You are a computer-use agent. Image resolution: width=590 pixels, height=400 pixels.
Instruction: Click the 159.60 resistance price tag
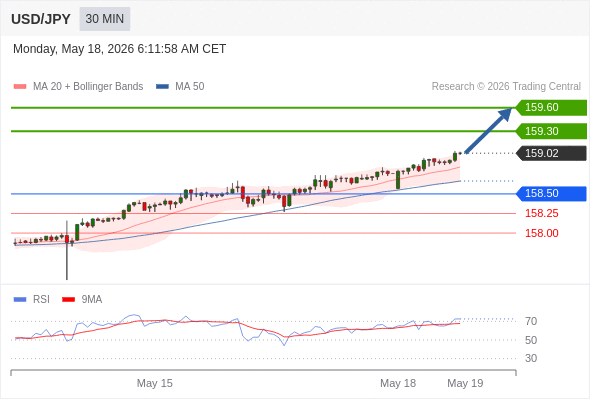tap(551, 108)
